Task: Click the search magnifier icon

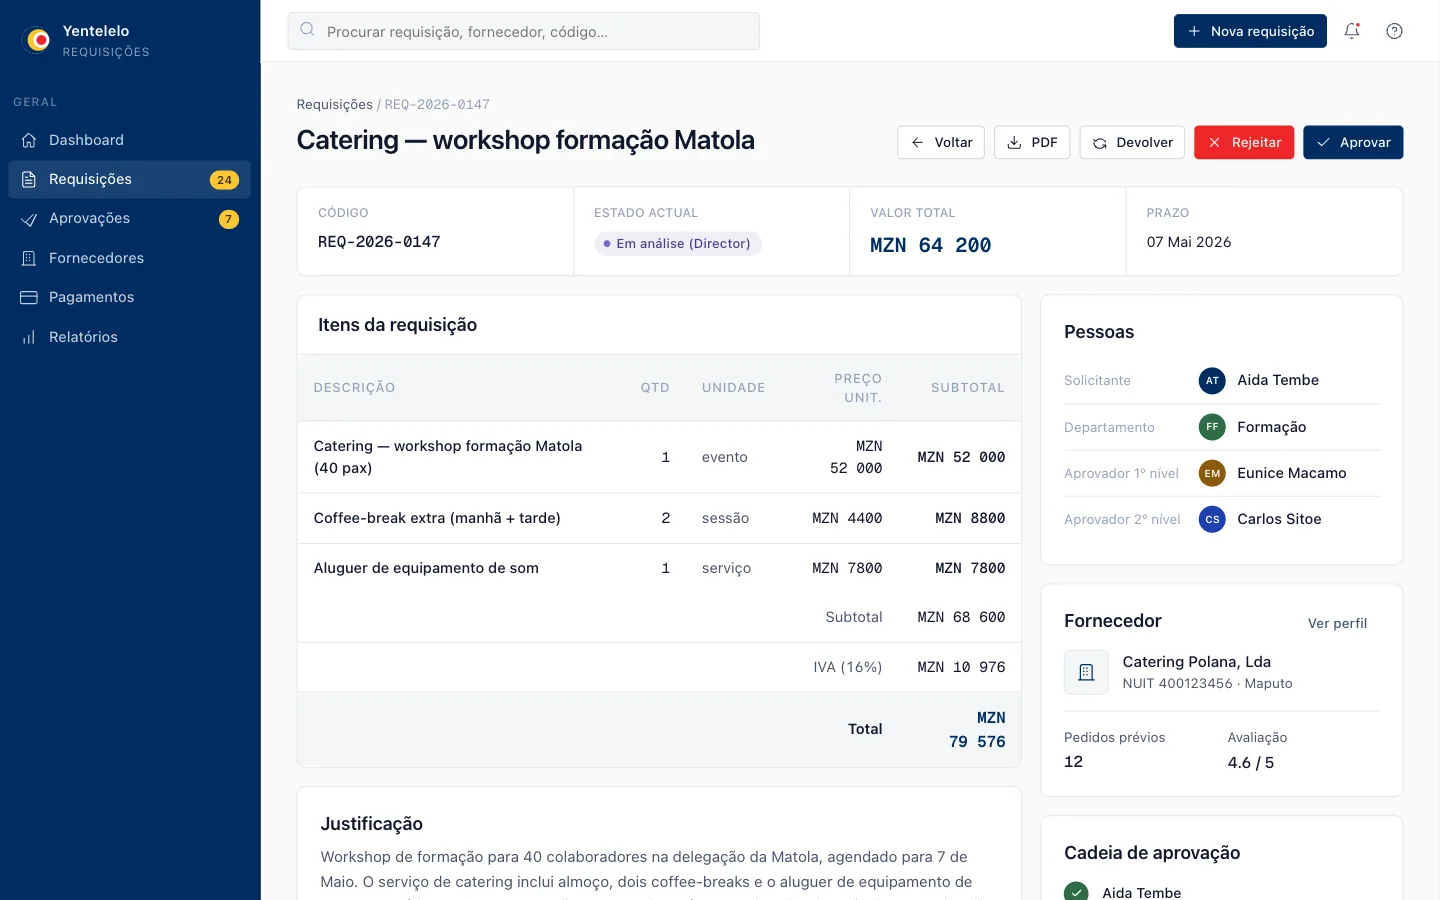Action: 307,31
